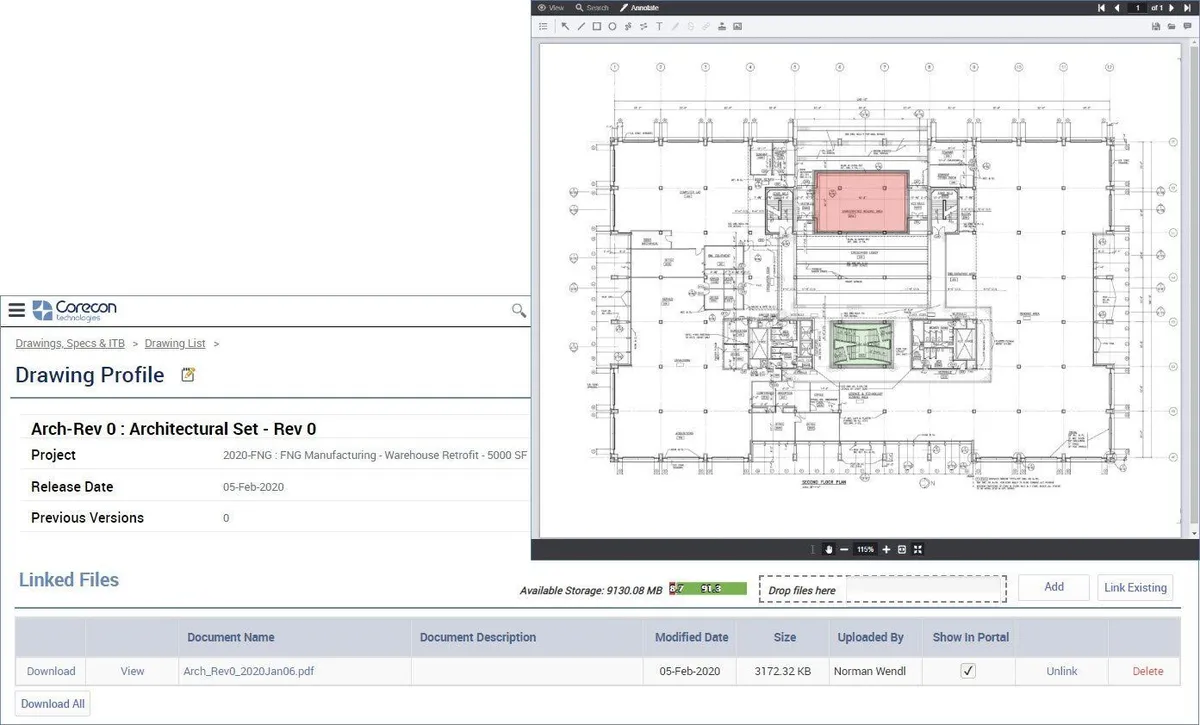This screenshot has width=1200, height=725.
Task: Go to first page in viewer
Action: [x=1101, y=8]
